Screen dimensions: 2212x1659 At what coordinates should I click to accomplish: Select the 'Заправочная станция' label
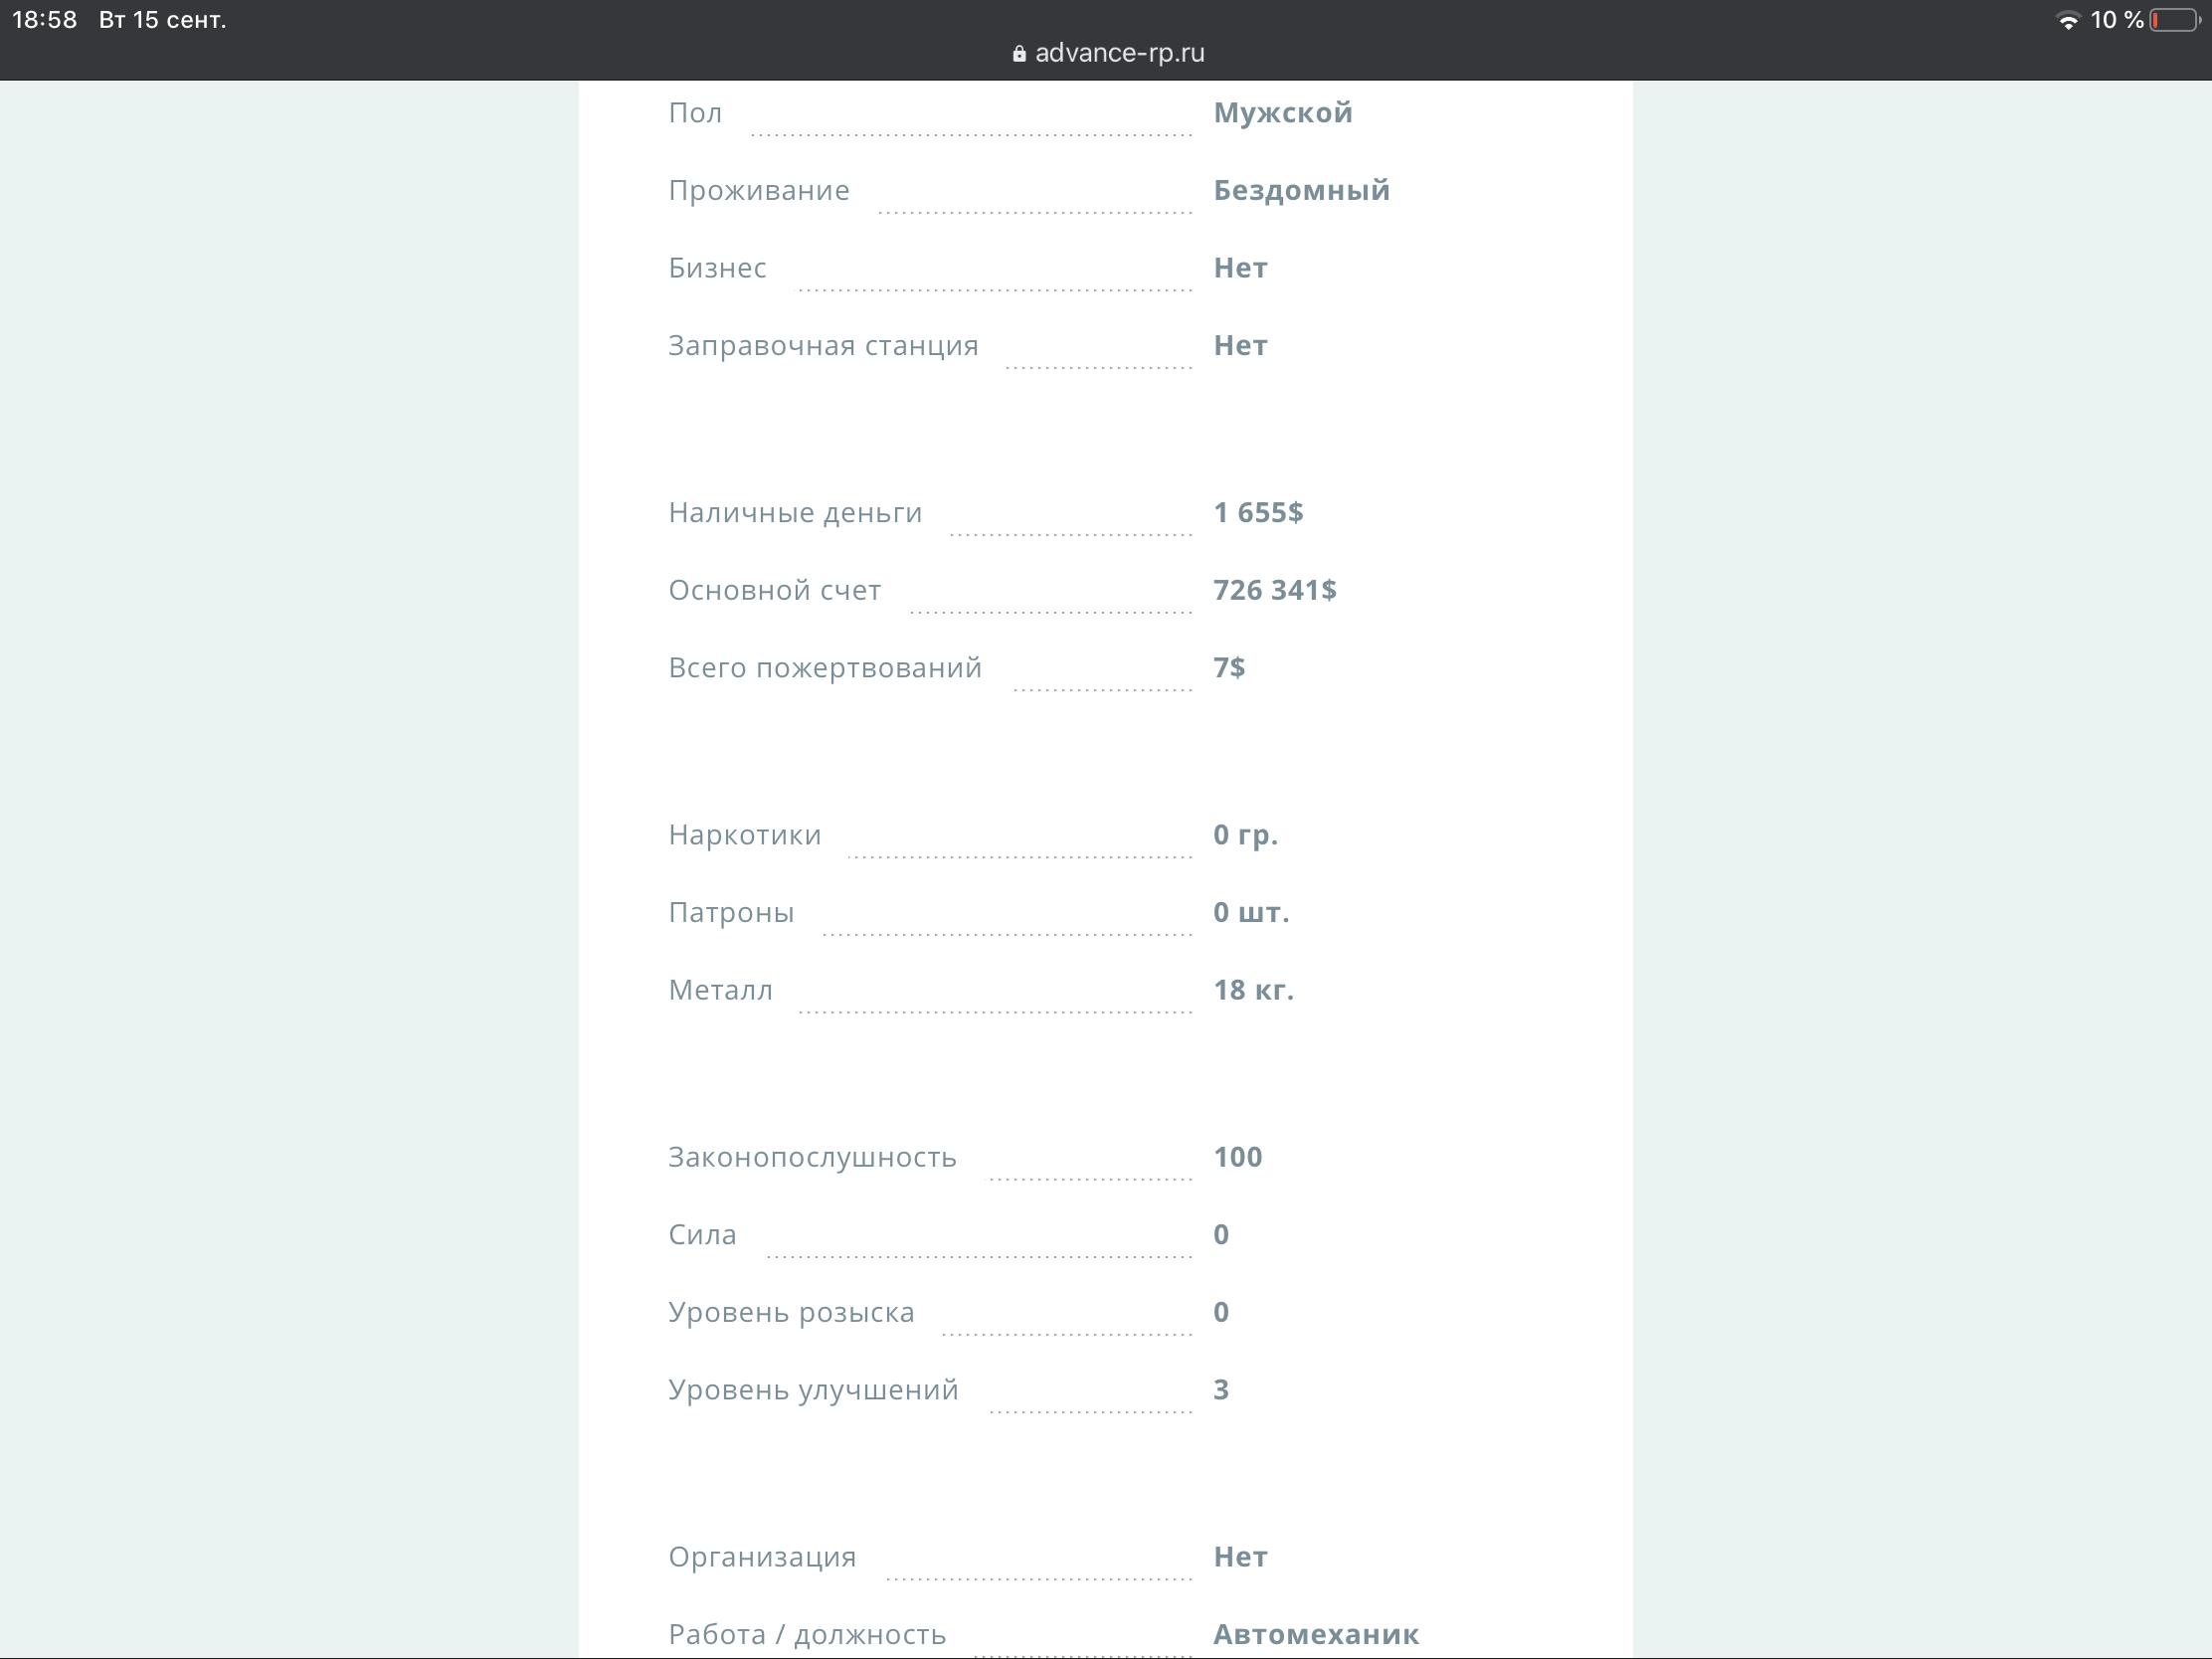pos(824,346)
